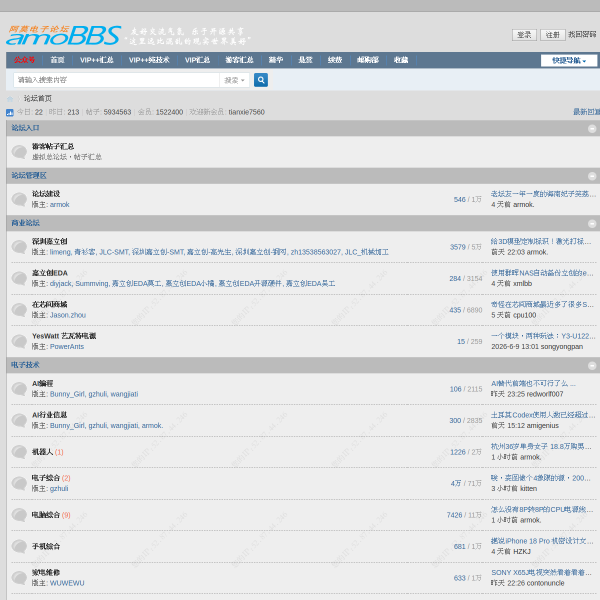Collapse the 论坛入口 section

[x=592, y=129]
